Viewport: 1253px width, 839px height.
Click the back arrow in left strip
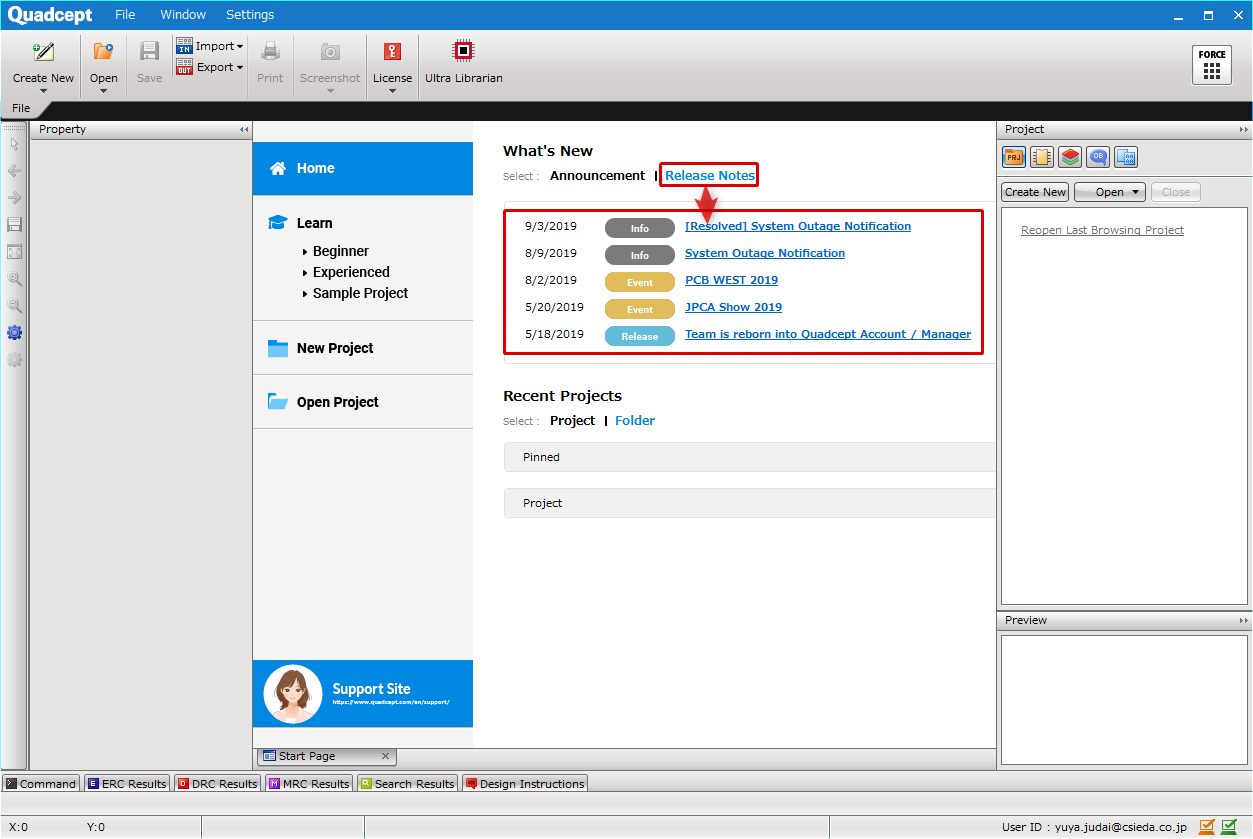[14, 171]
